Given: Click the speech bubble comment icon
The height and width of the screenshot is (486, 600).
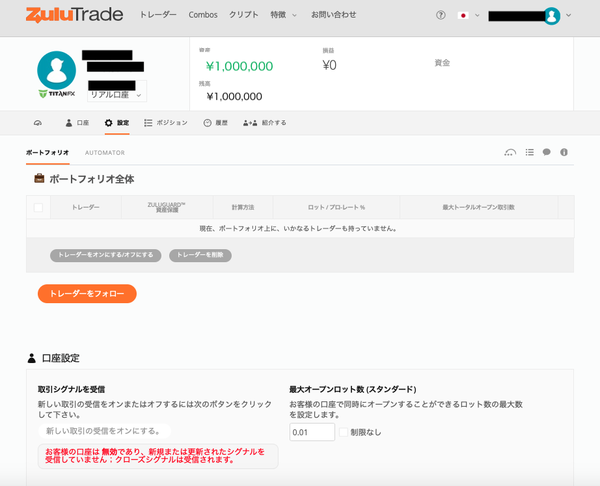Looking at the screenshot, I should click(546, 152).
